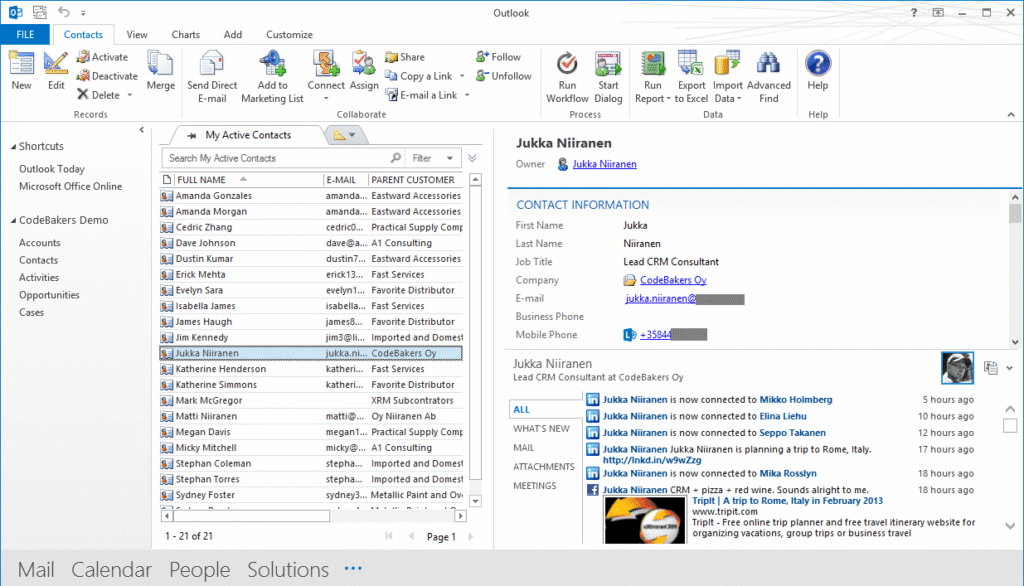
Task: Open E-mail a Link dropdown arrow
Action: coord(468,95)
